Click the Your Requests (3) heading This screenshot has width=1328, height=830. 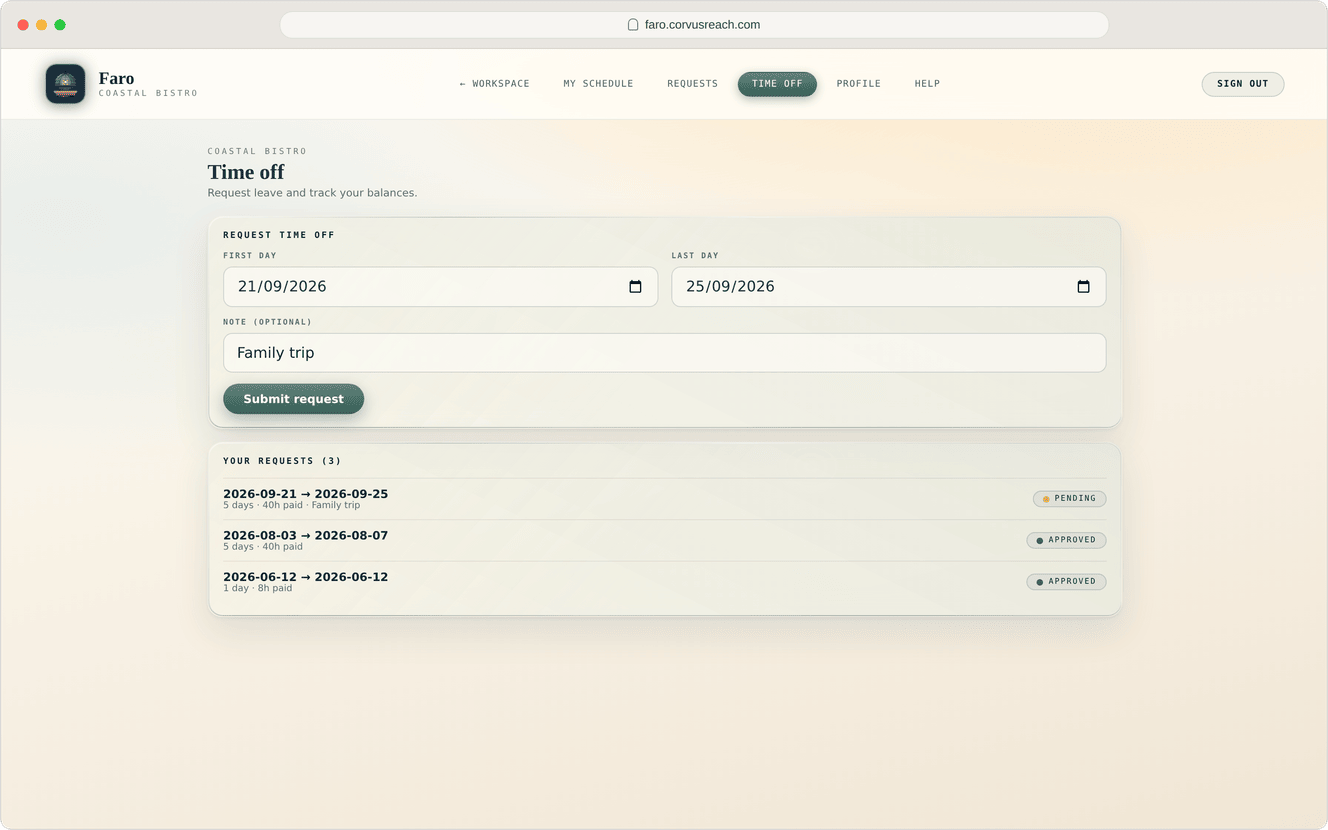282,461
